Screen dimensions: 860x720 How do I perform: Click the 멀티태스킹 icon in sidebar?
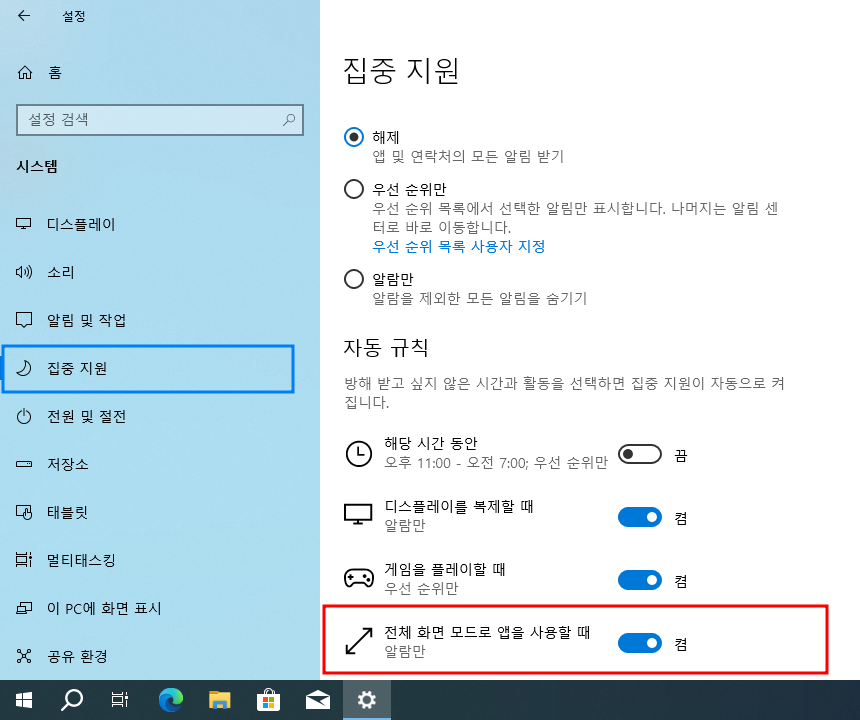24,560
